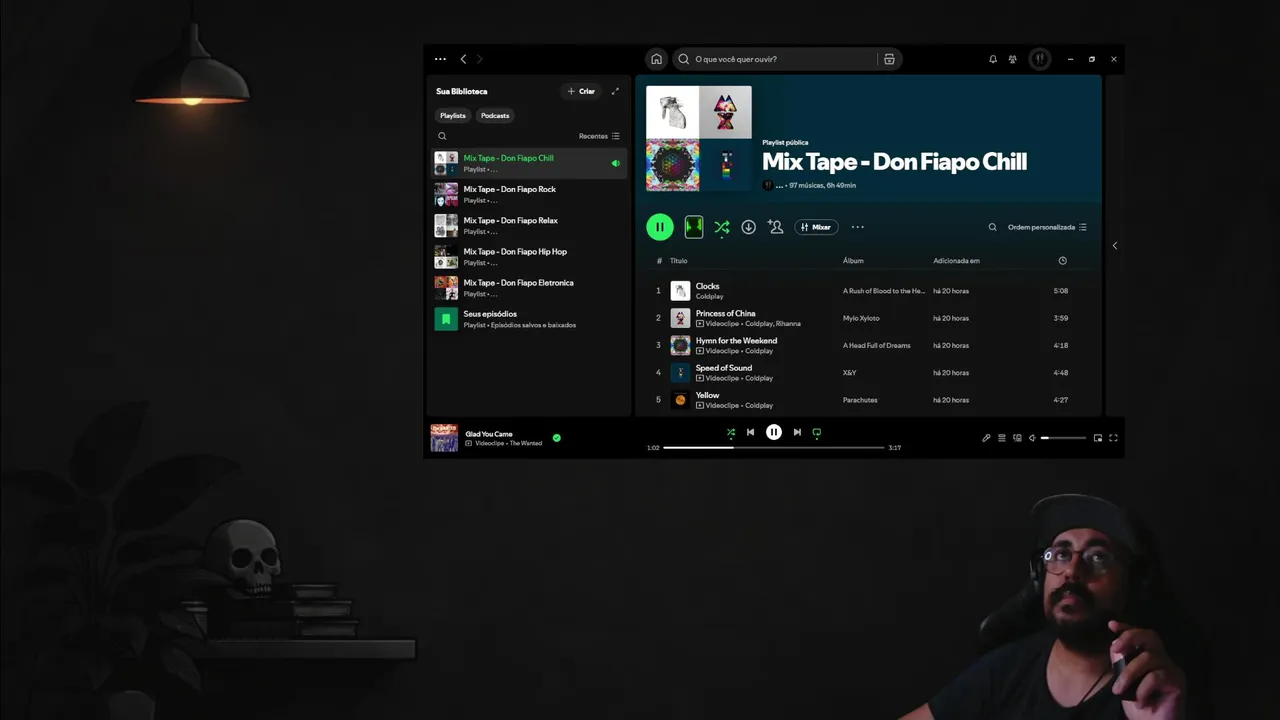
Task: Mute with the volume speaker icon
Action: click(1033, 438)
